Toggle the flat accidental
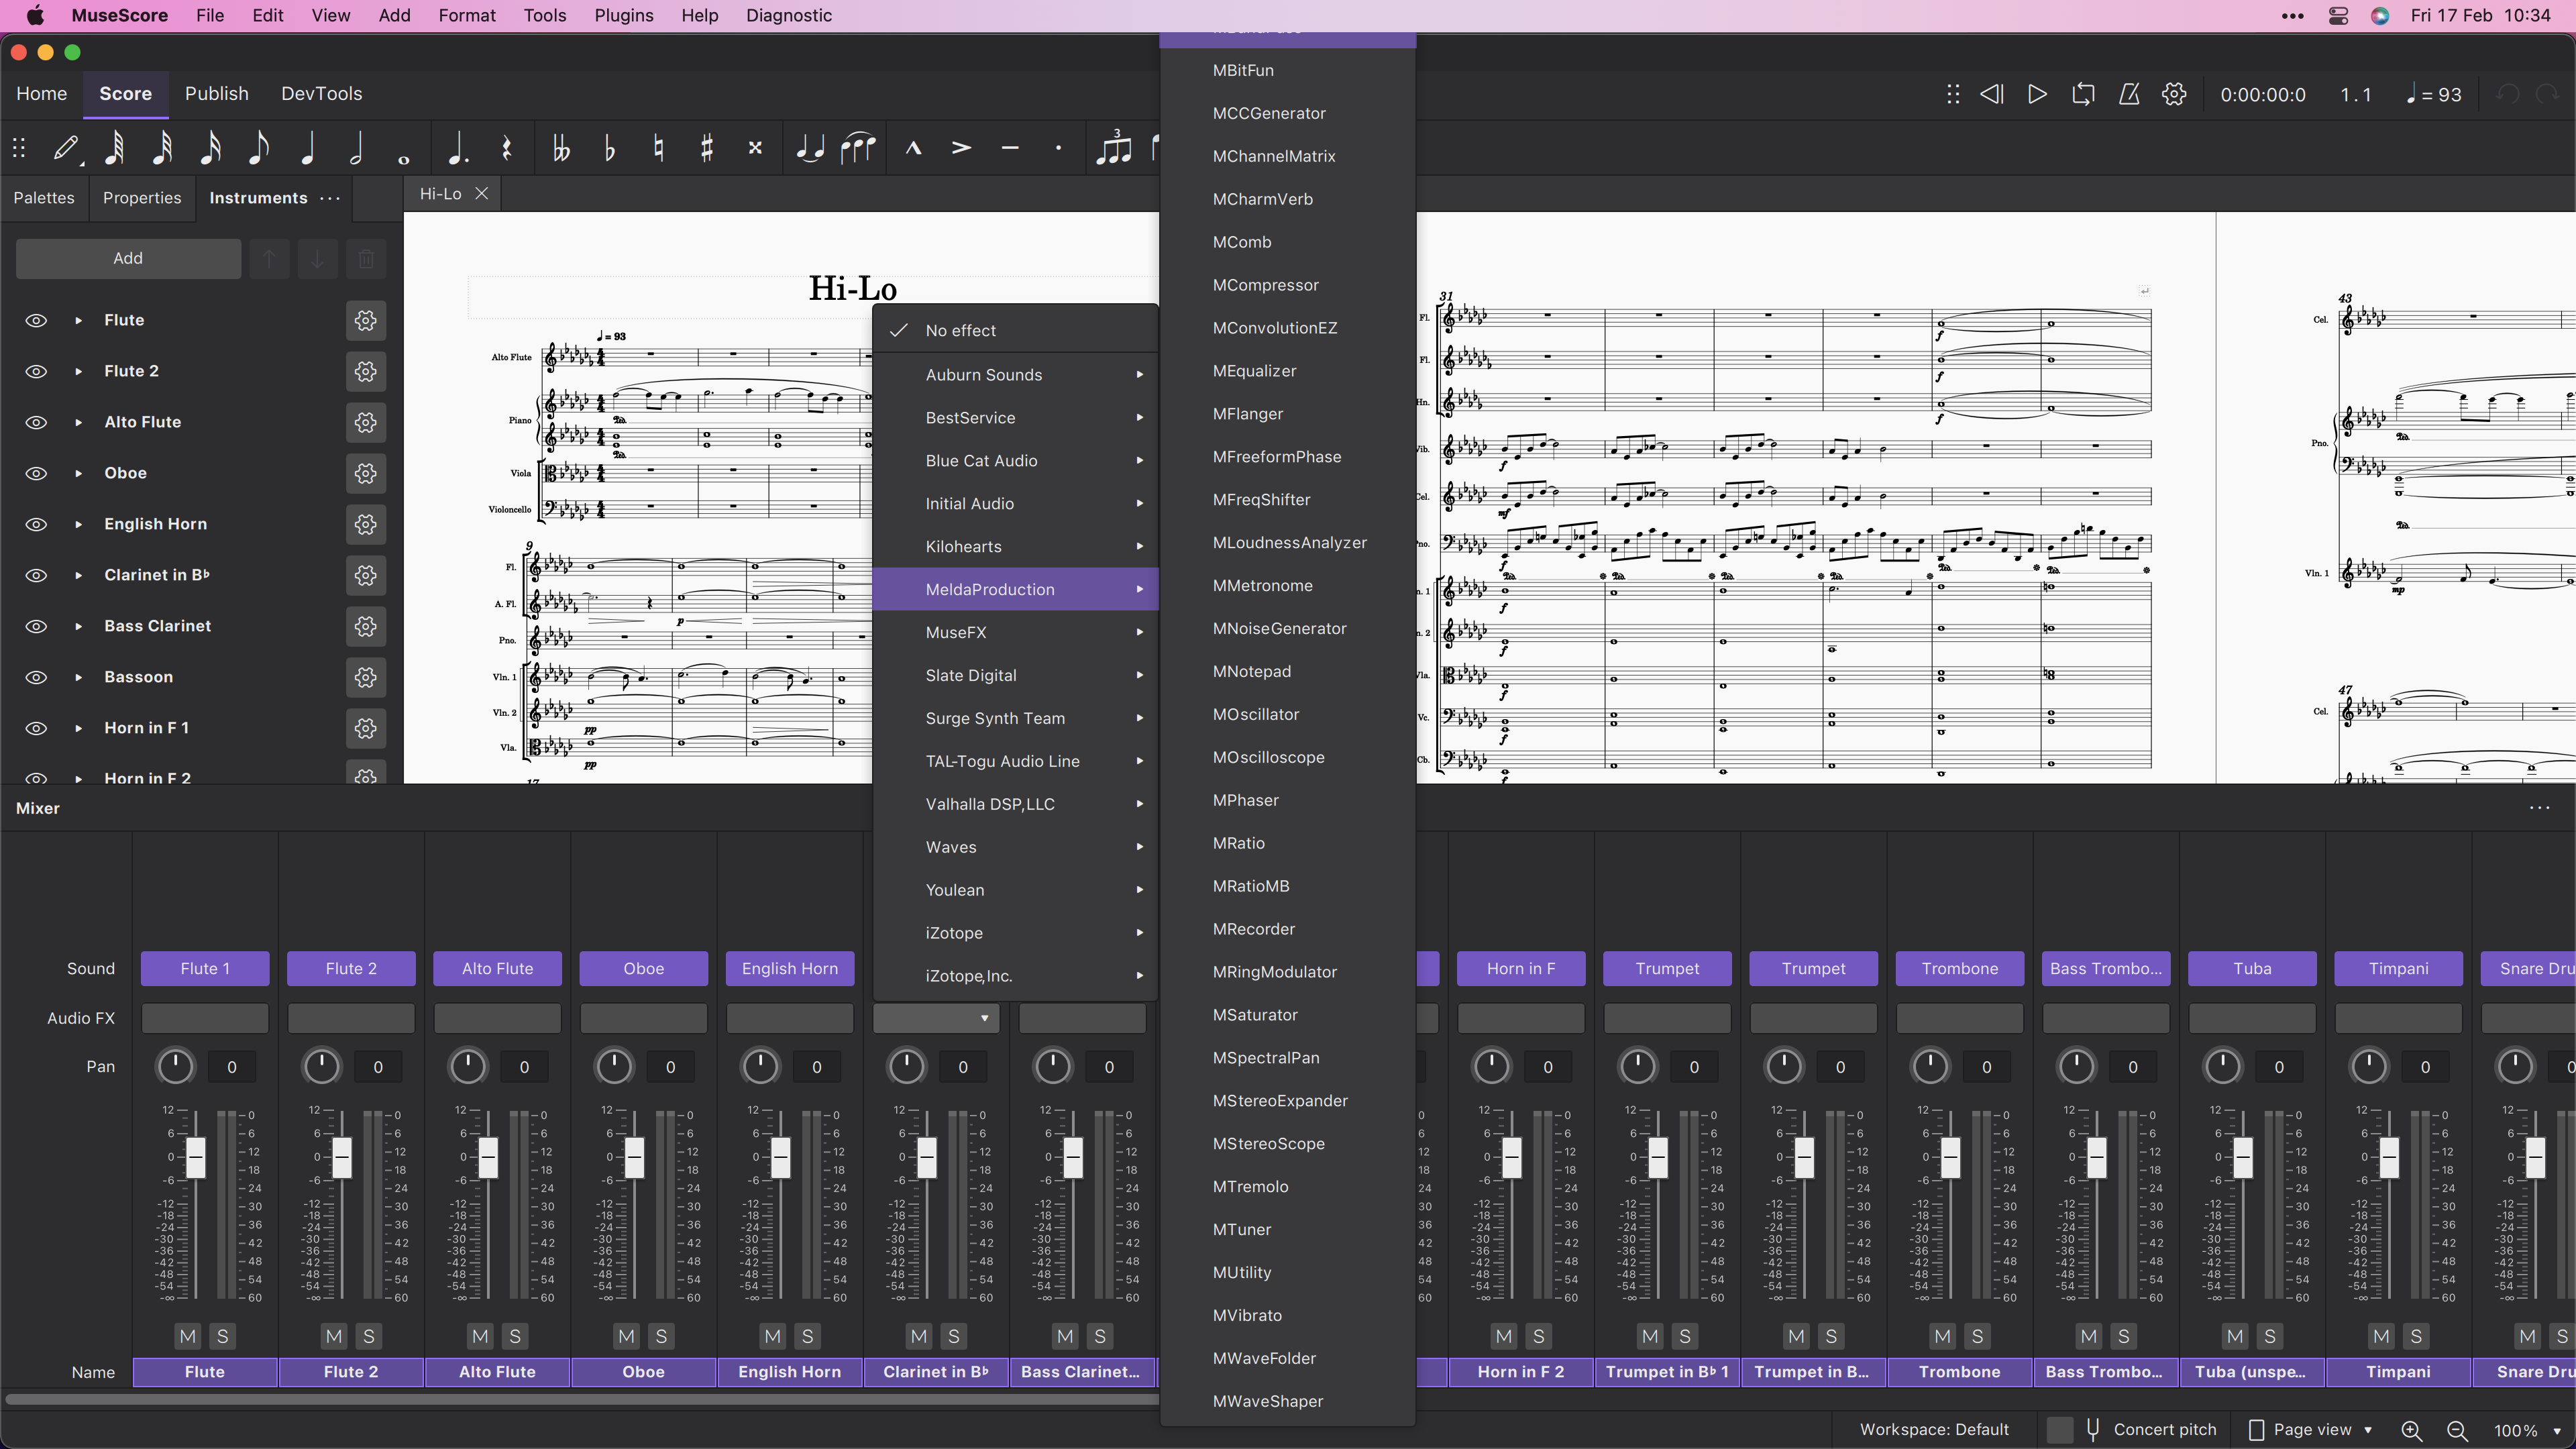The height and width of the screenshot is (1449, 2576). click(x=609, y=148)
